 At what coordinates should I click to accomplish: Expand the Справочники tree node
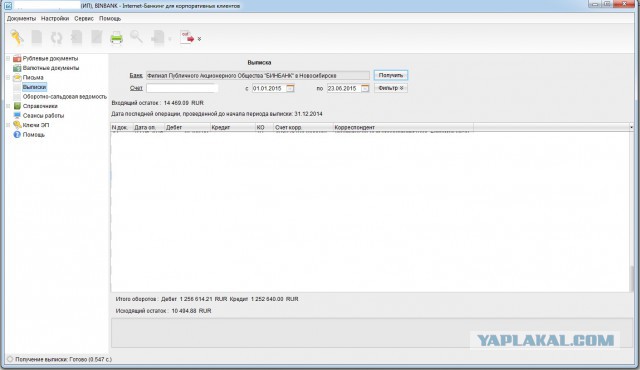click(8, 106)
